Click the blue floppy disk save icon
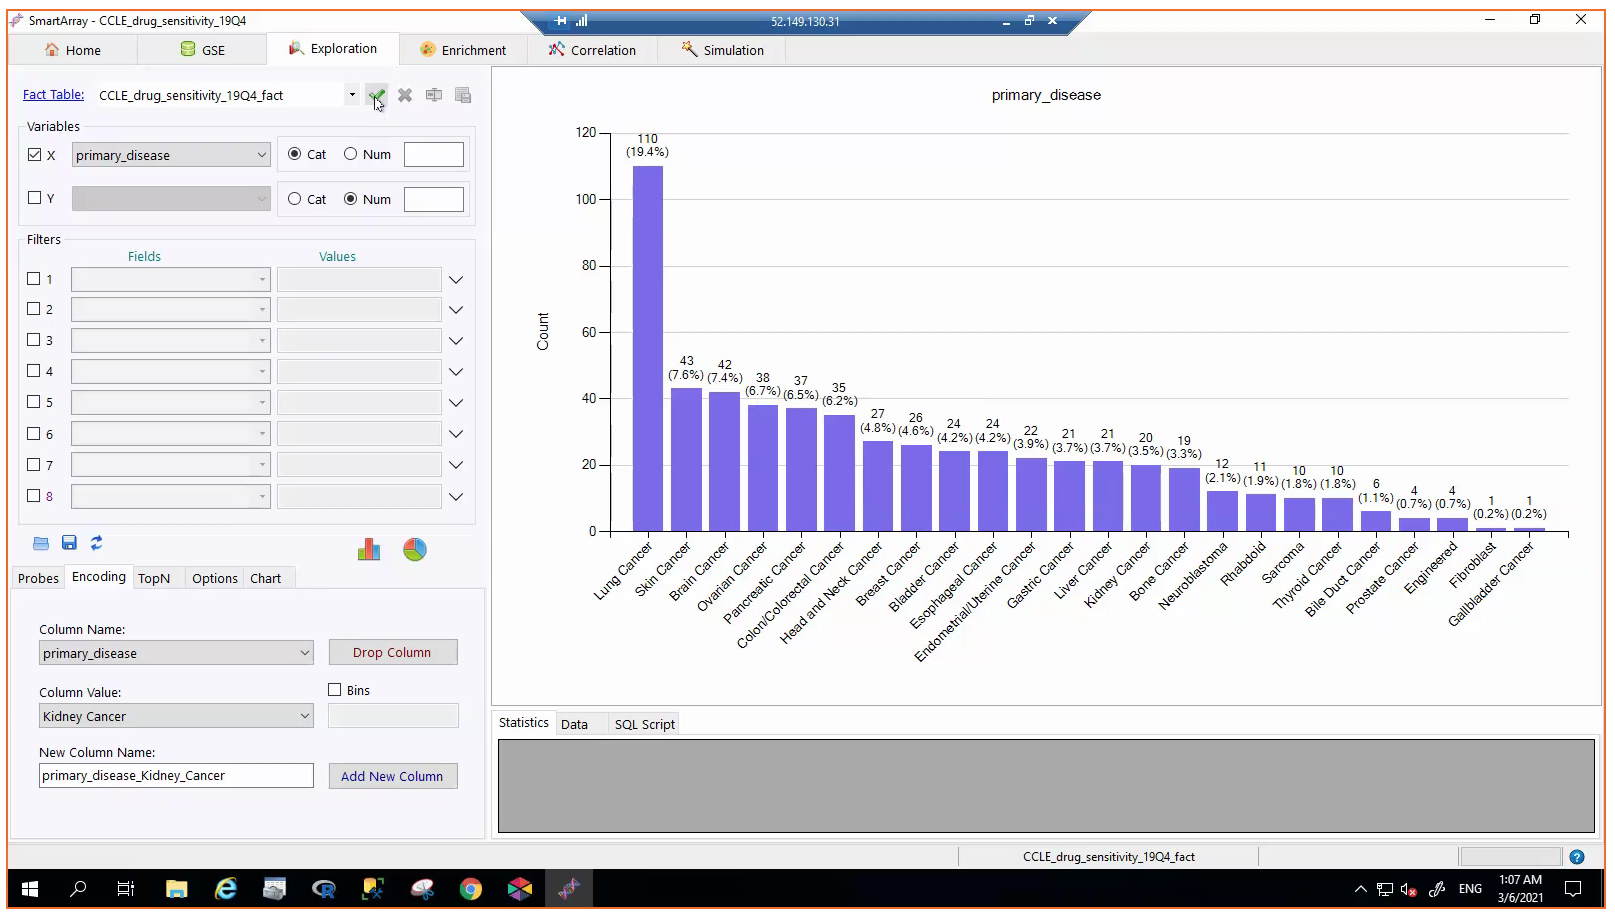This screenshot has width=1615, height=924. pos(69,543)
